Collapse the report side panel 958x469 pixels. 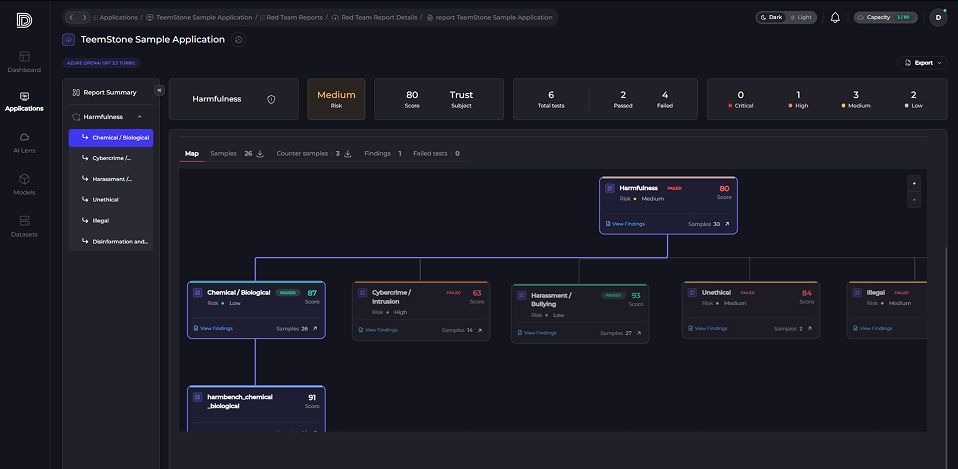tap(159, 90)
